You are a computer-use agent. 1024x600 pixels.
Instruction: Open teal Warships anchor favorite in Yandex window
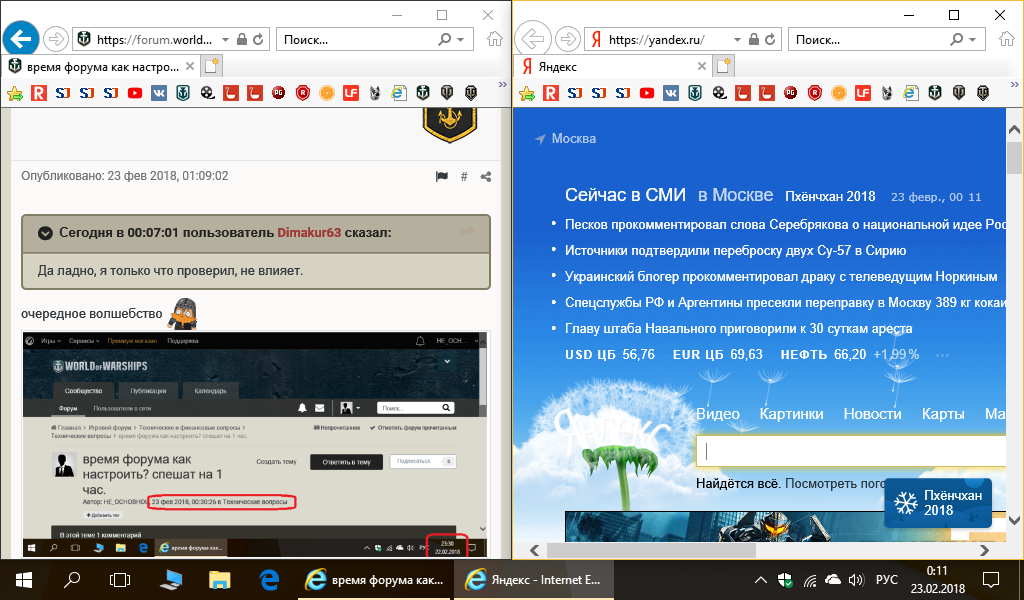point(695,93)
